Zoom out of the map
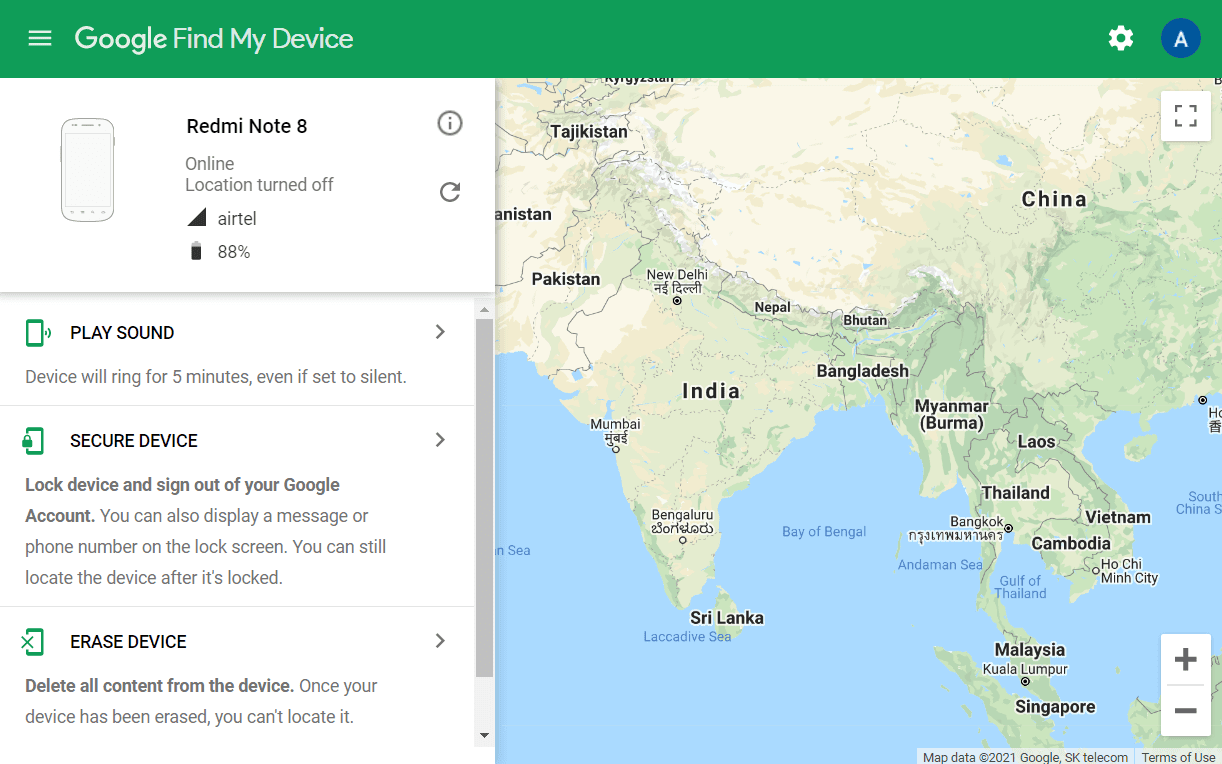Screen dimensions: 1222x764 (x=1185, y=711)
